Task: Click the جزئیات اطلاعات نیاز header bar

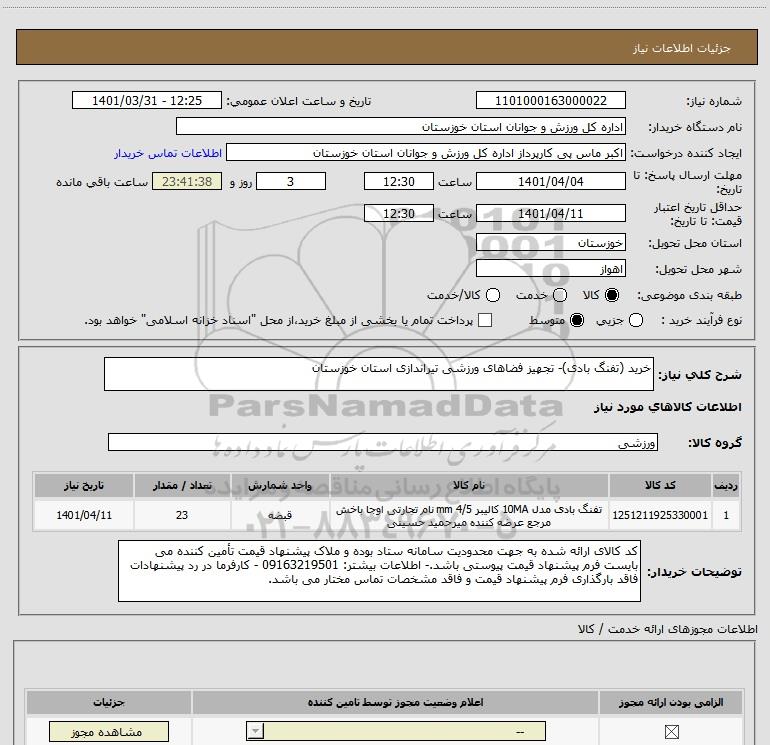Action: [386, 47]
